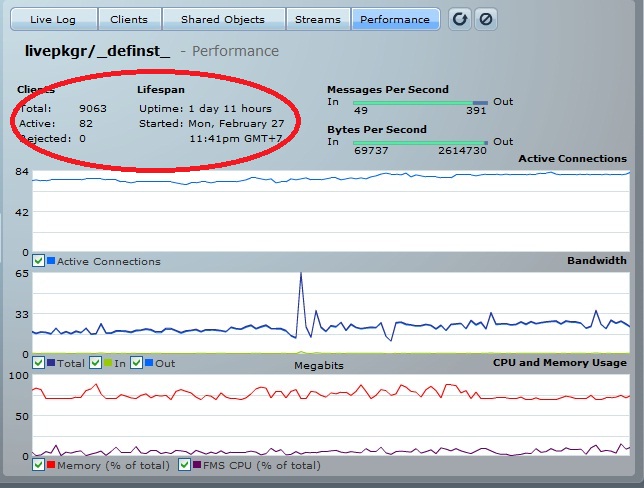The height and width of the screenshot is (488, 644).
Task: Click the circle-slash stop icon in the toolbar
Action: pos(486,19)
